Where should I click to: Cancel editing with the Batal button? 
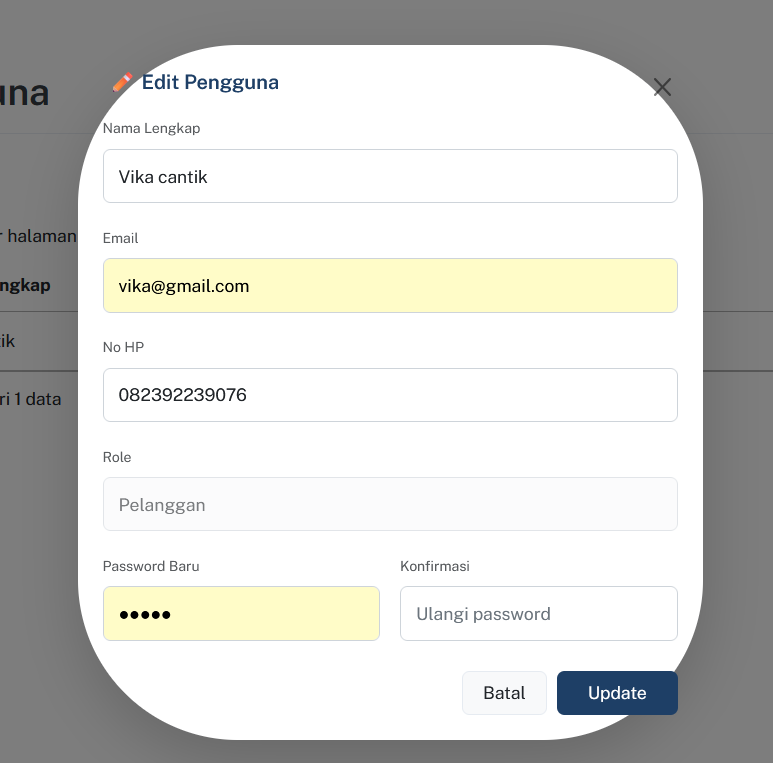click(x=504, y=693)
